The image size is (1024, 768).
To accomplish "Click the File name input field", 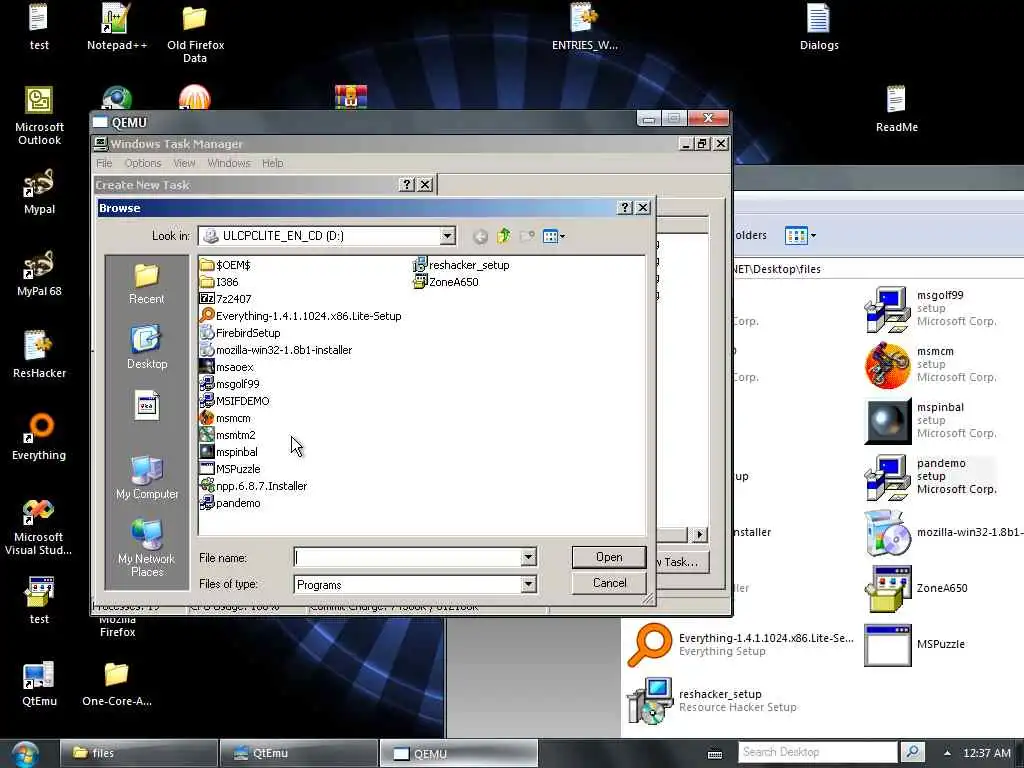I will [408, 558].
